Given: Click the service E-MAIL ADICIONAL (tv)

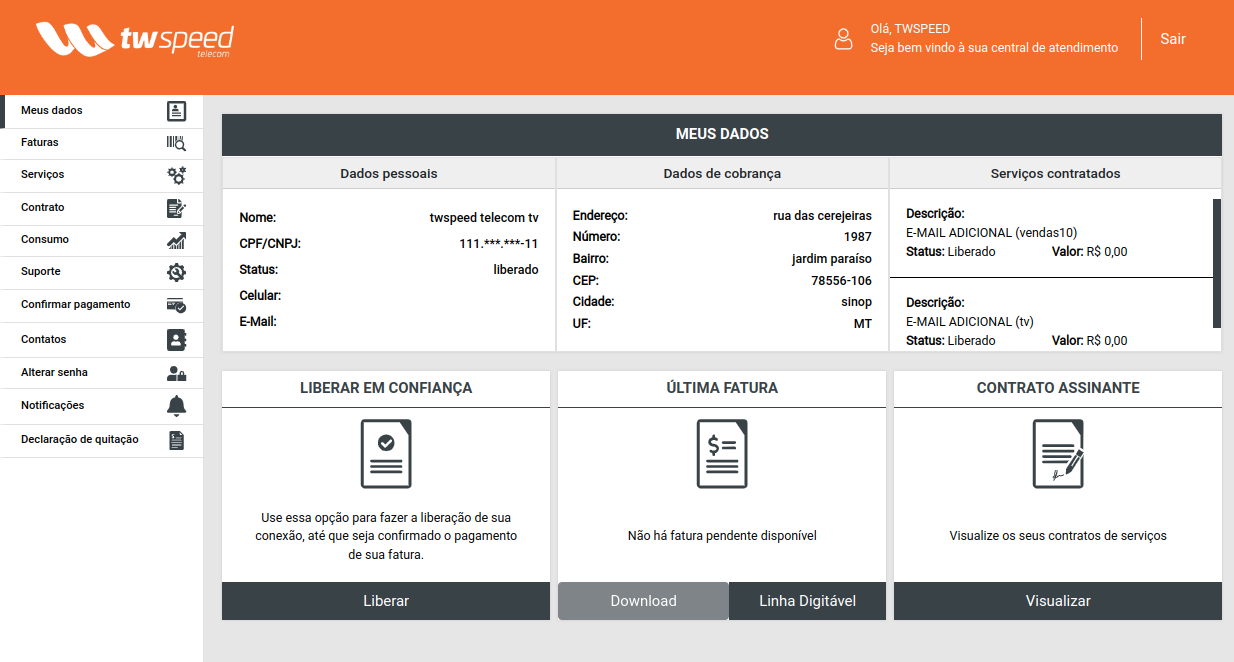Looking at the screenshot, I should pos(969,322).
